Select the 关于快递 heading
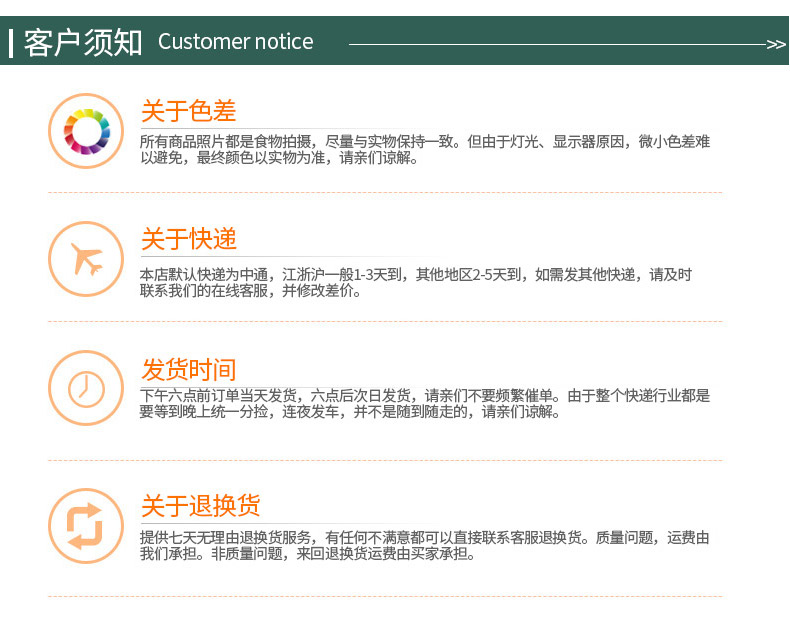Screen dimensions: 790x638 pos(189,240)
